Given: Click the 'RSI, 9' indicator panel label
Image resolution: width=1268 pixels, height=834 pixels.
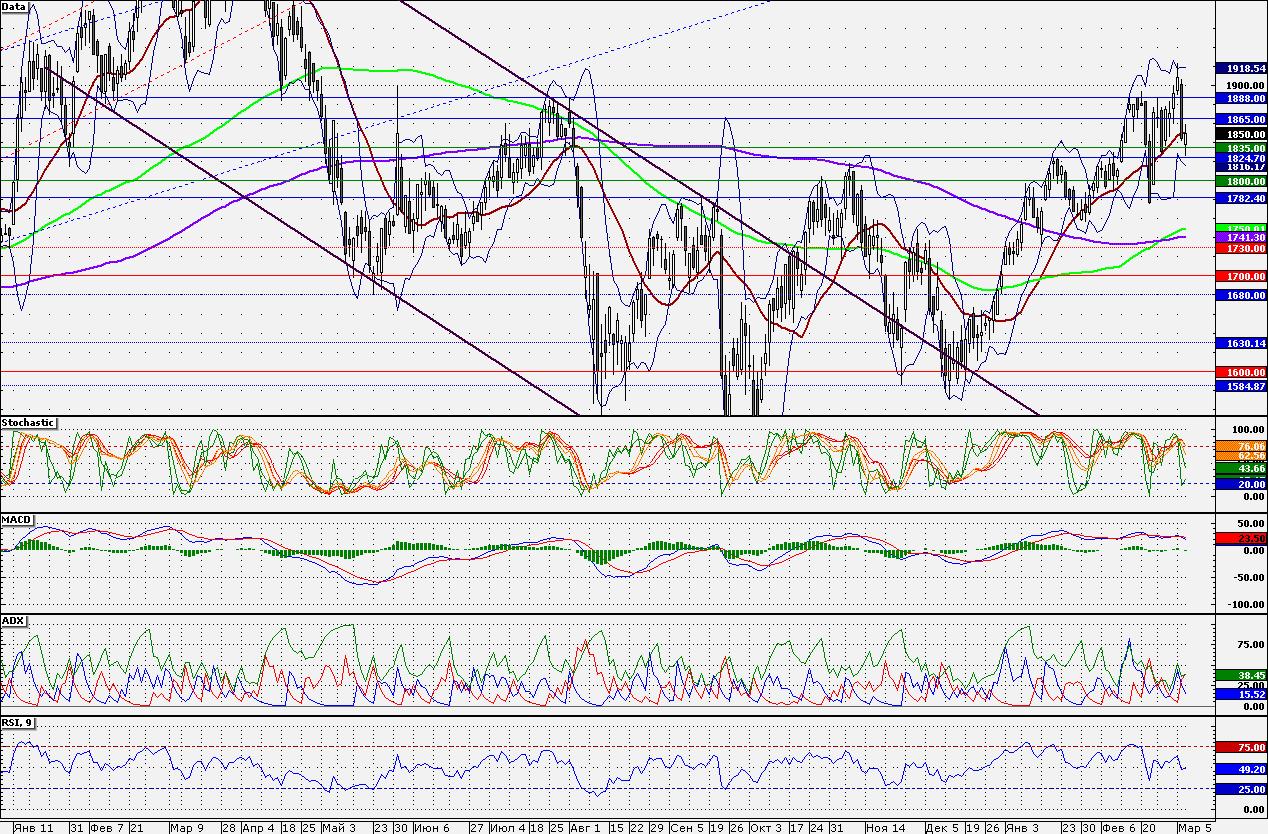Looking at the screenshot, I should pyautogui.click(x=19, y=721).
